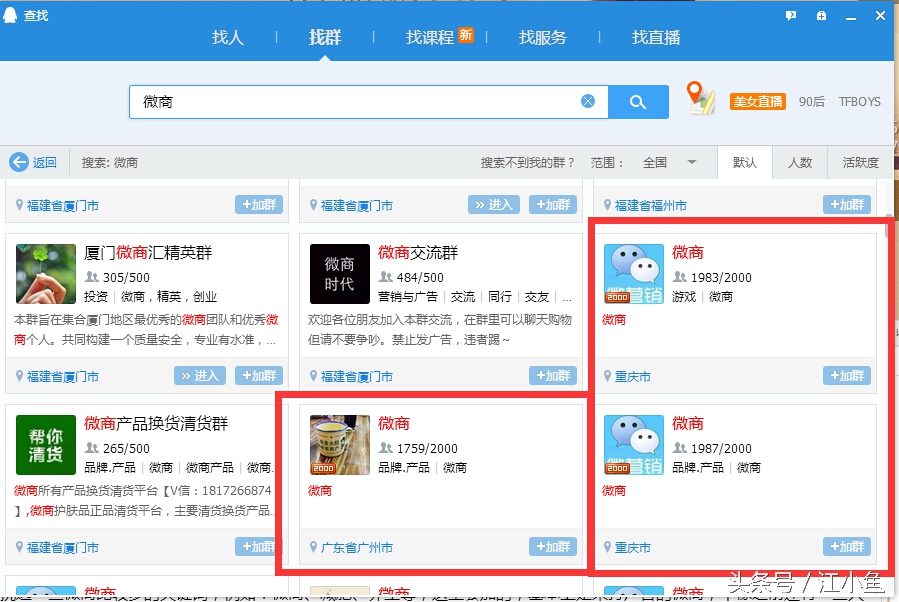Screen dimensions: 899x602
Task: Click the 美女直播 hot keyword
Action: click(x=757, y=100)
